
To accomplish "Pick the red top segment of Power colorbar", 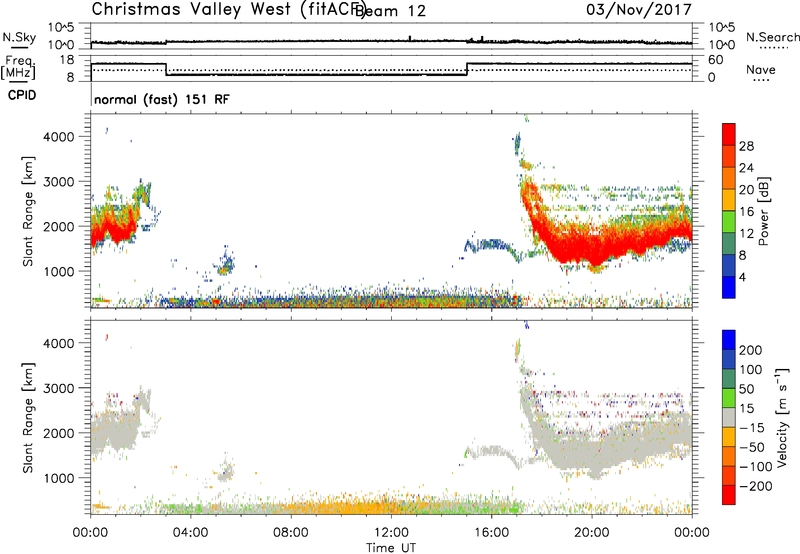I will click(729, 134).
